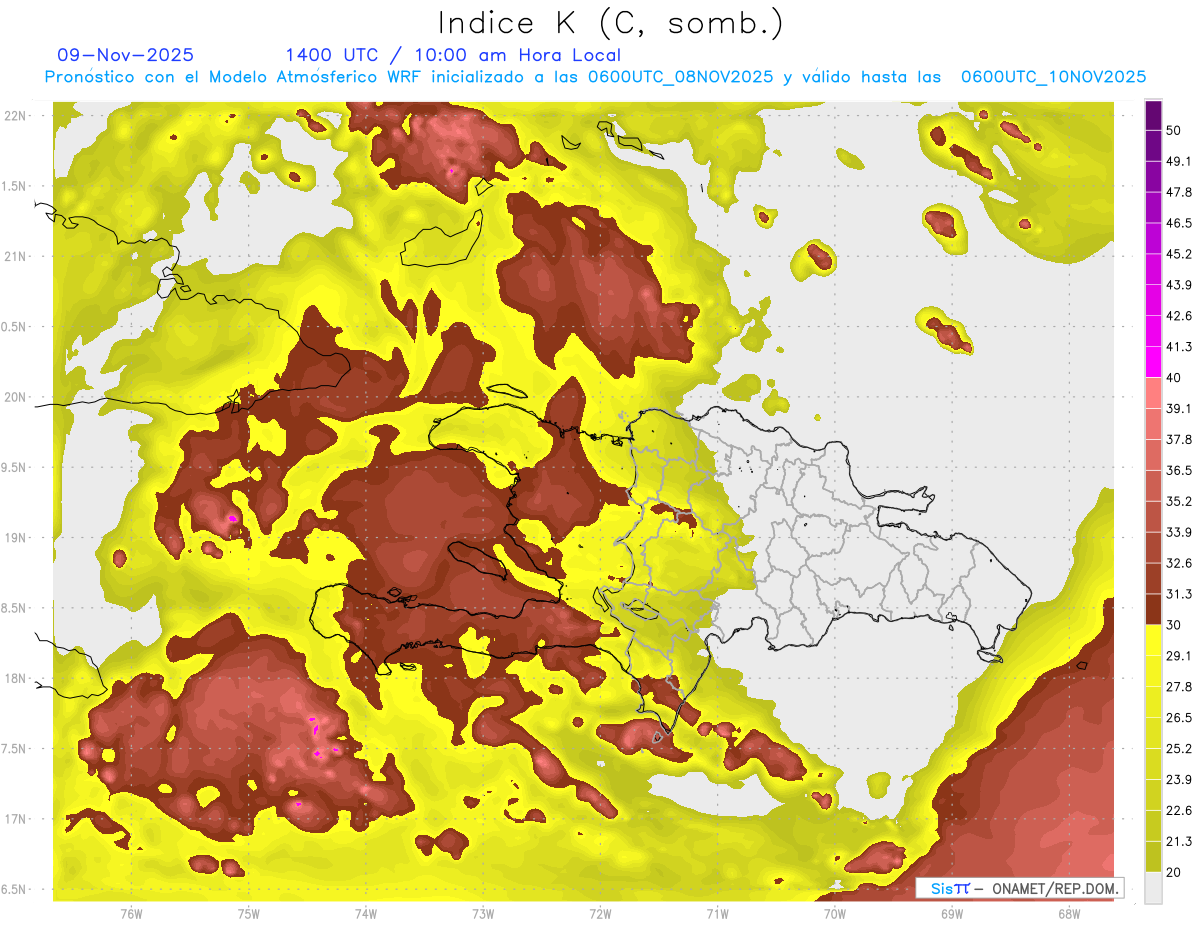Viewport: 1200px width, 927px height.
Task: Click the legend value "41.3"
Action: (1179, 347)
